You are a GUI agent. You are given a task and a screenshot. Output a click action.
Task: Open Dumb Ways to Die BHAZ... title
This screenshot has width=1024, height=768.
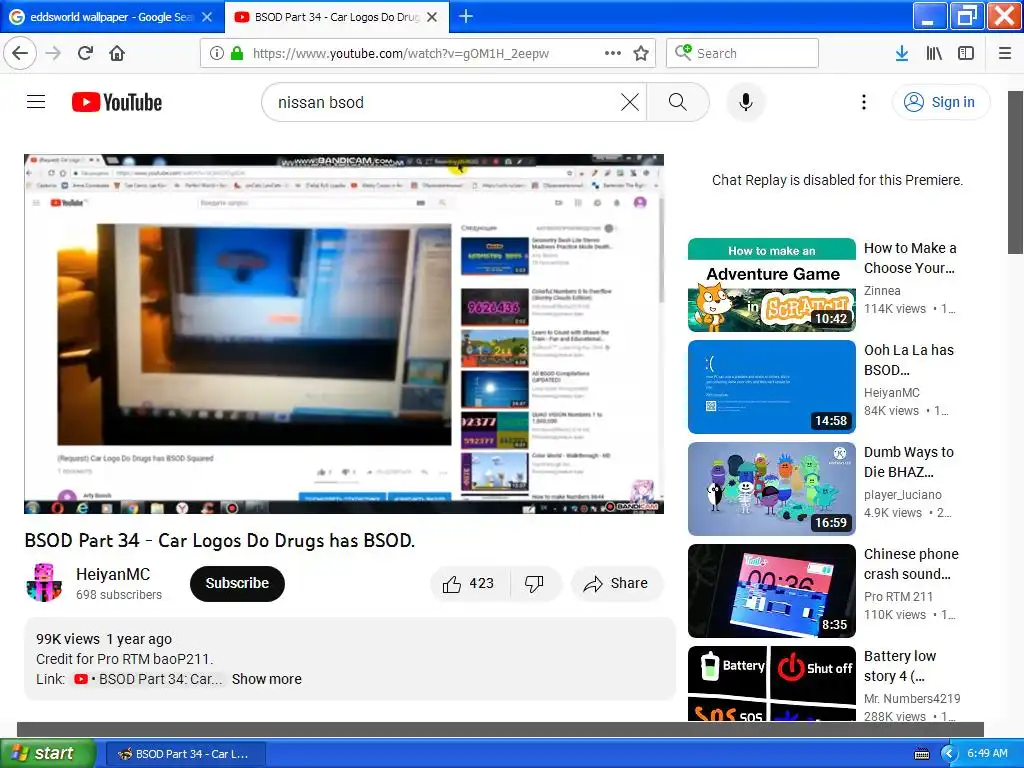[908, 462]
